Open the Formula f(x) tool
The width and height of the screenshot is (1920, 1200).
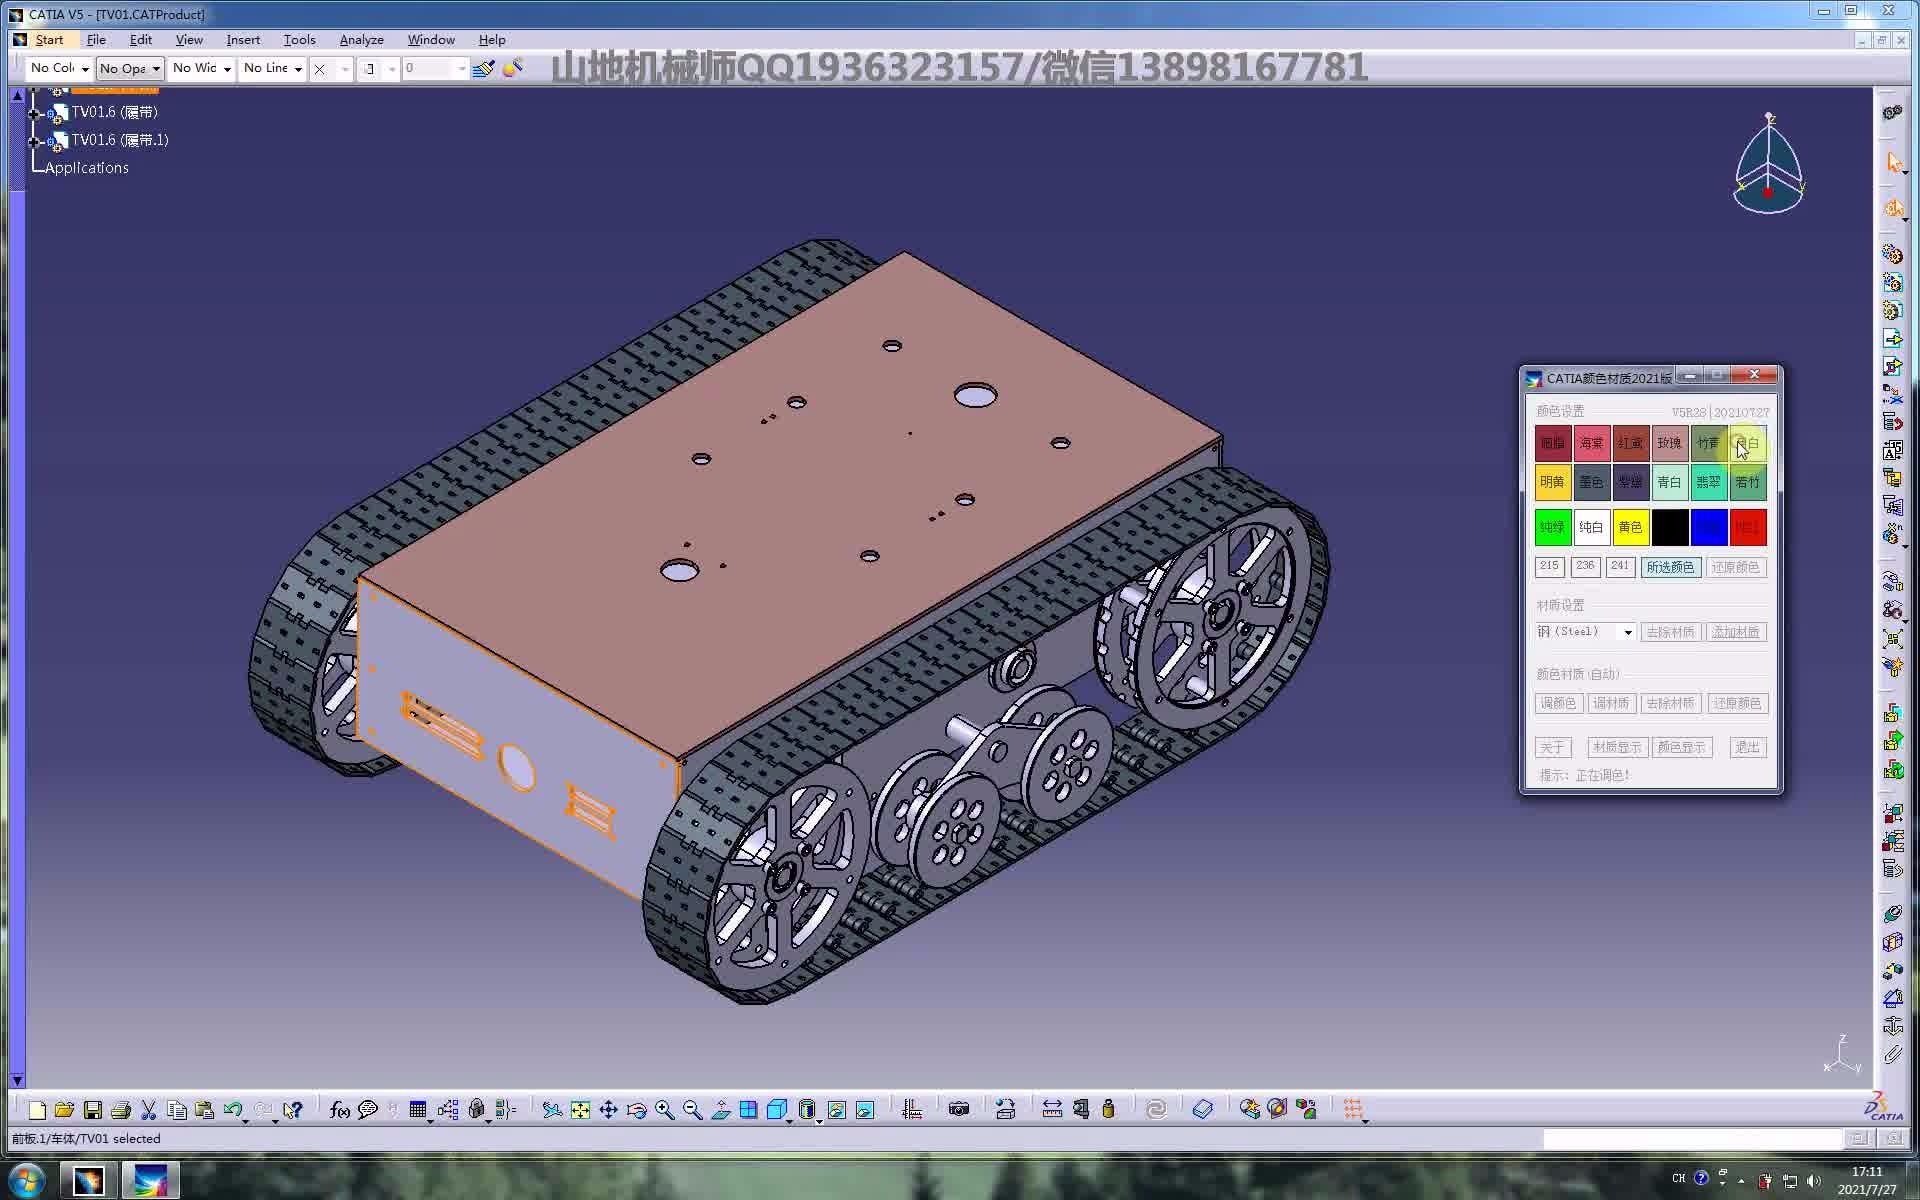(x=340, y=1110)
